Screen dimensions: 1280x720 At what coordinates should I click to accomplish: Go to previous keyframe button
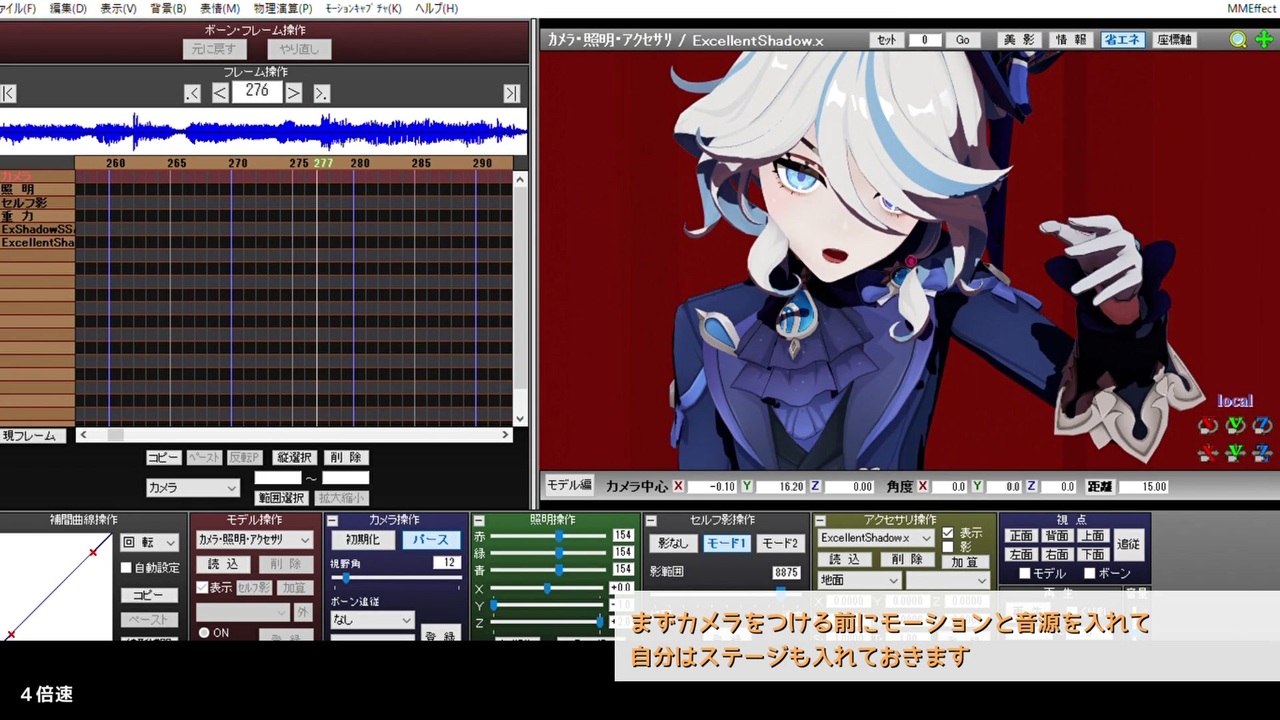click(x=193, y=93)
